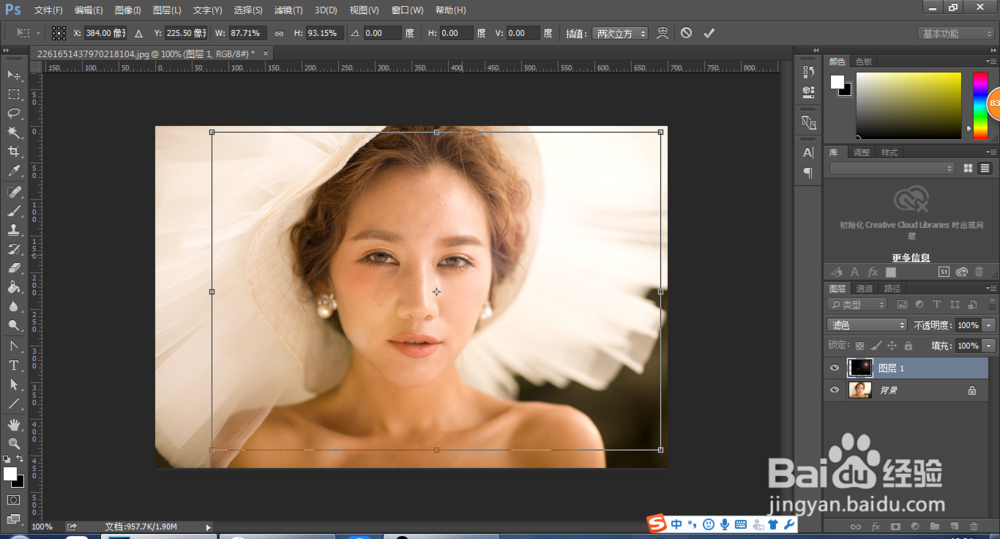Select the Horizontal Type tool
1000x539 pixels.
click(x=14, y=365)
